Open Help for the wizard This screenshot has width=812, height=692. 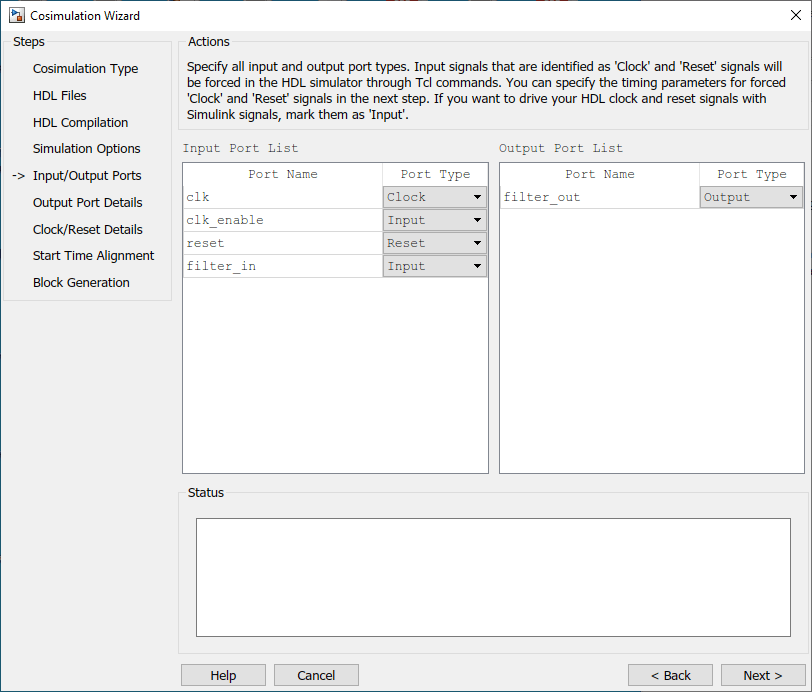(x=223, y=675)
